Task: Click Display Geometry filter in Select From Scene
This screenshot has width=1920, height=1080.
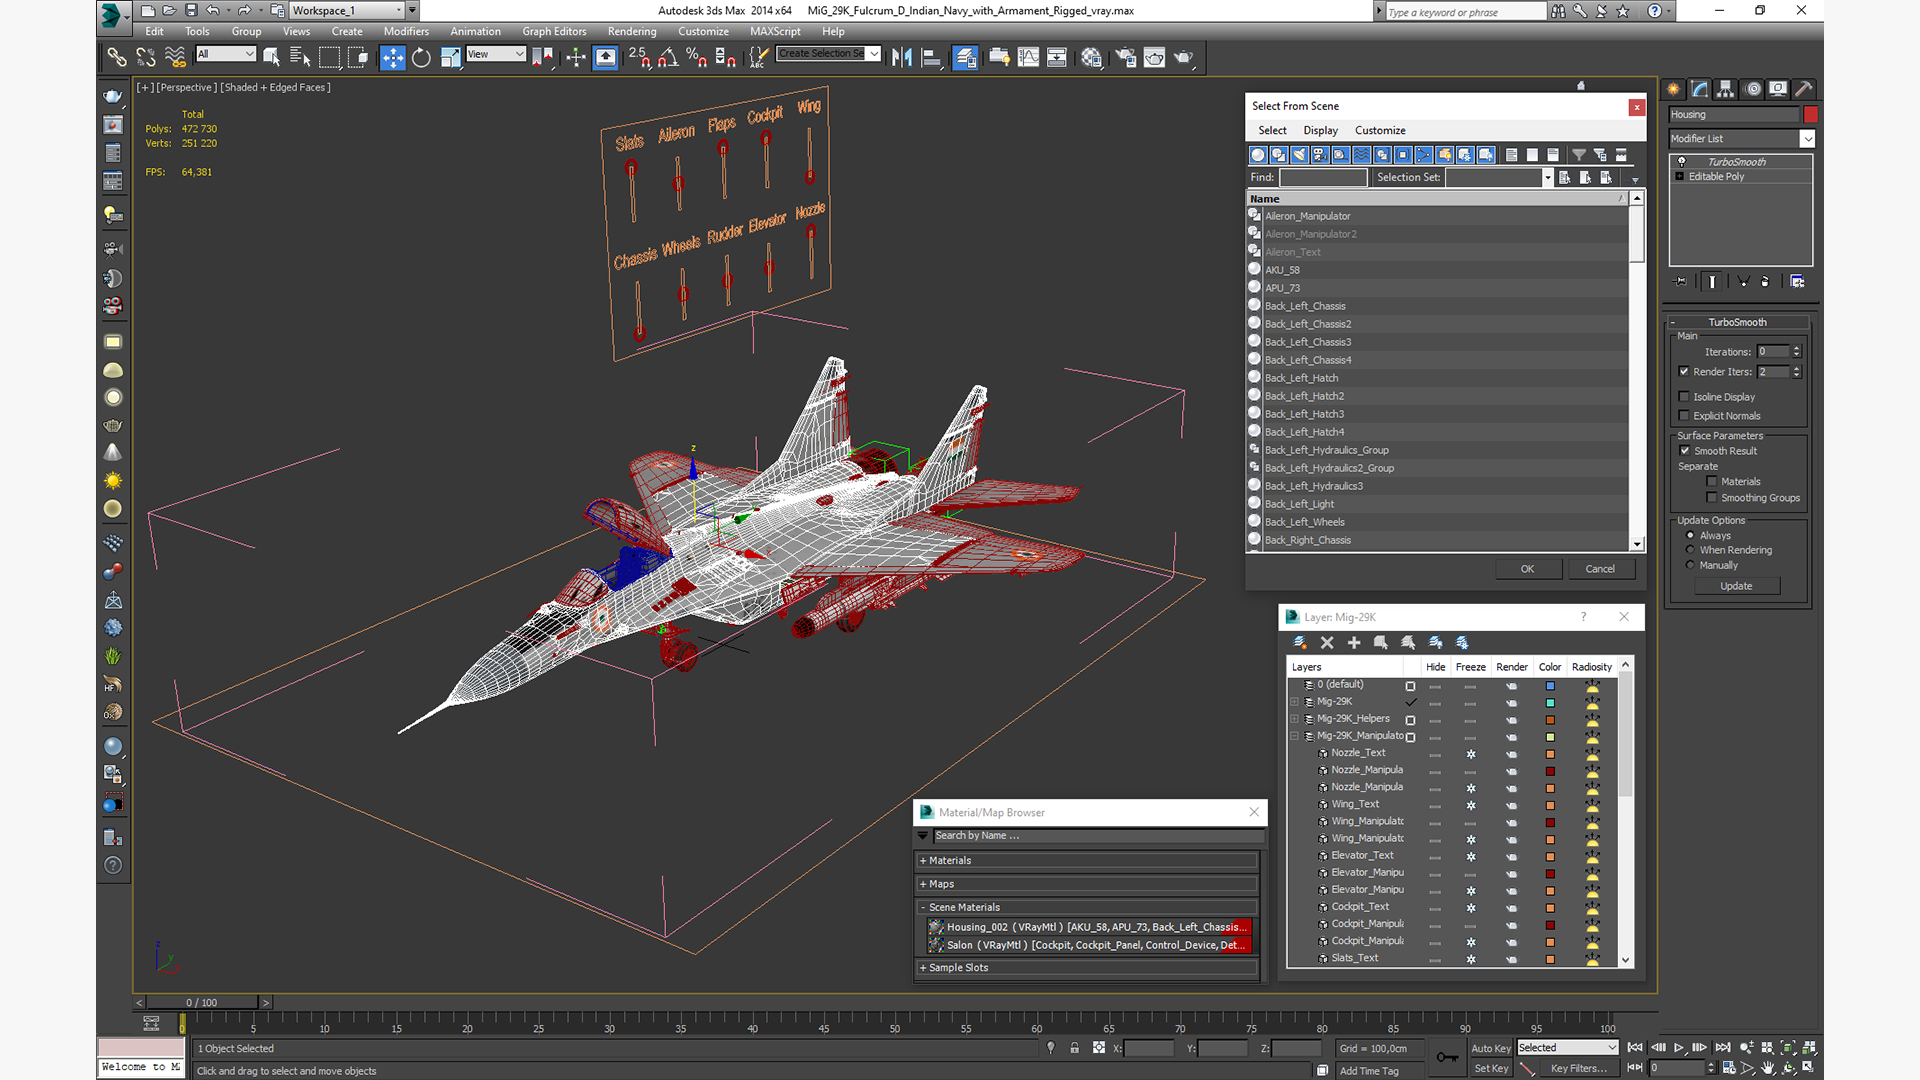Action: (x=1258, y=155)
